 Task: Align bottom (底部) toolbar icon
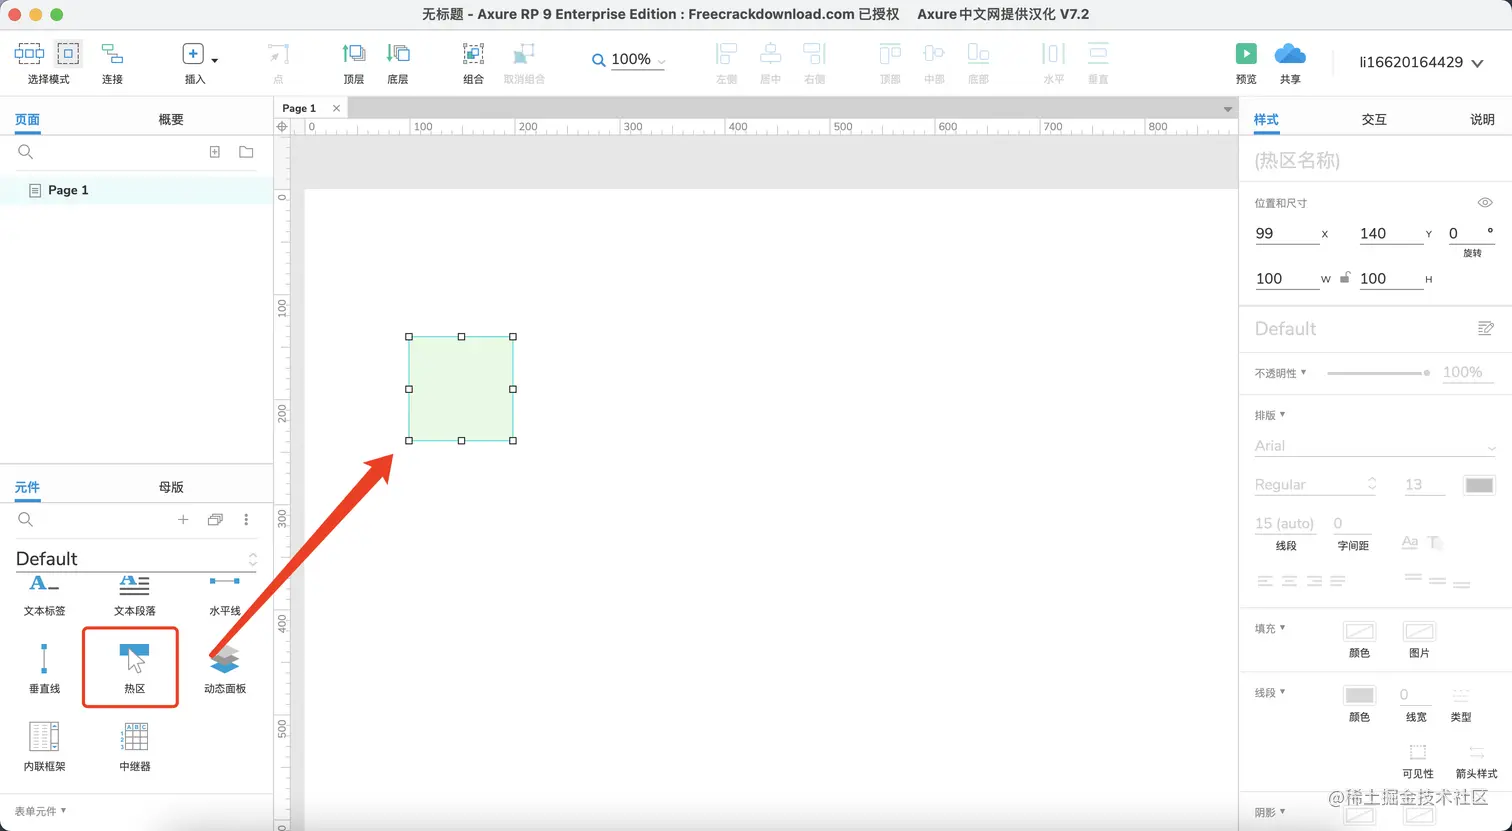click(978, 54)
